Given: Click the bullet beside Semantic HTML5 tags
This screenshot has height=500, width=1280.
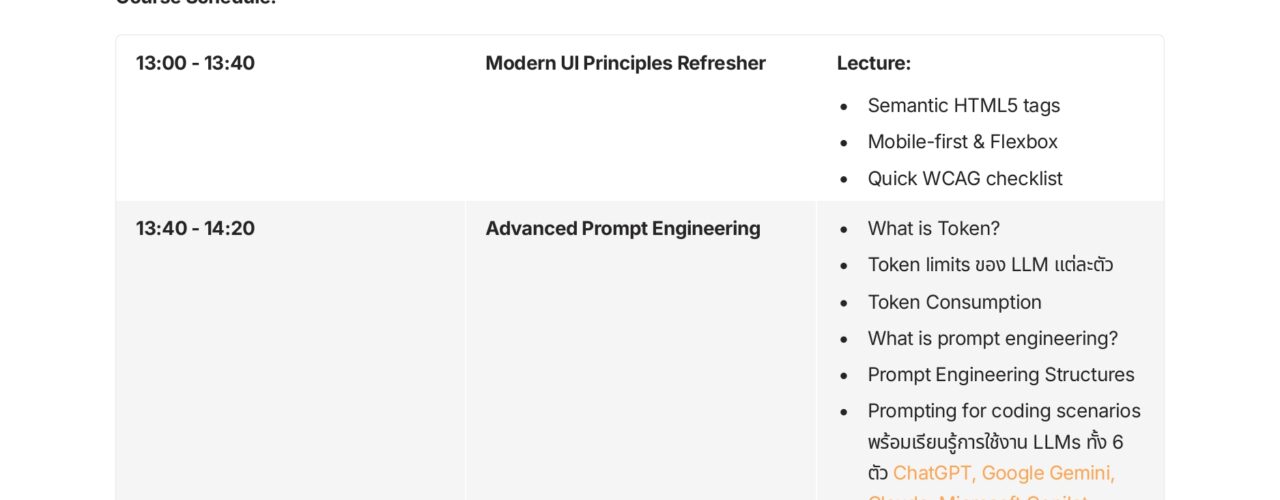Looking at the screenshot, I should point(844,105).
